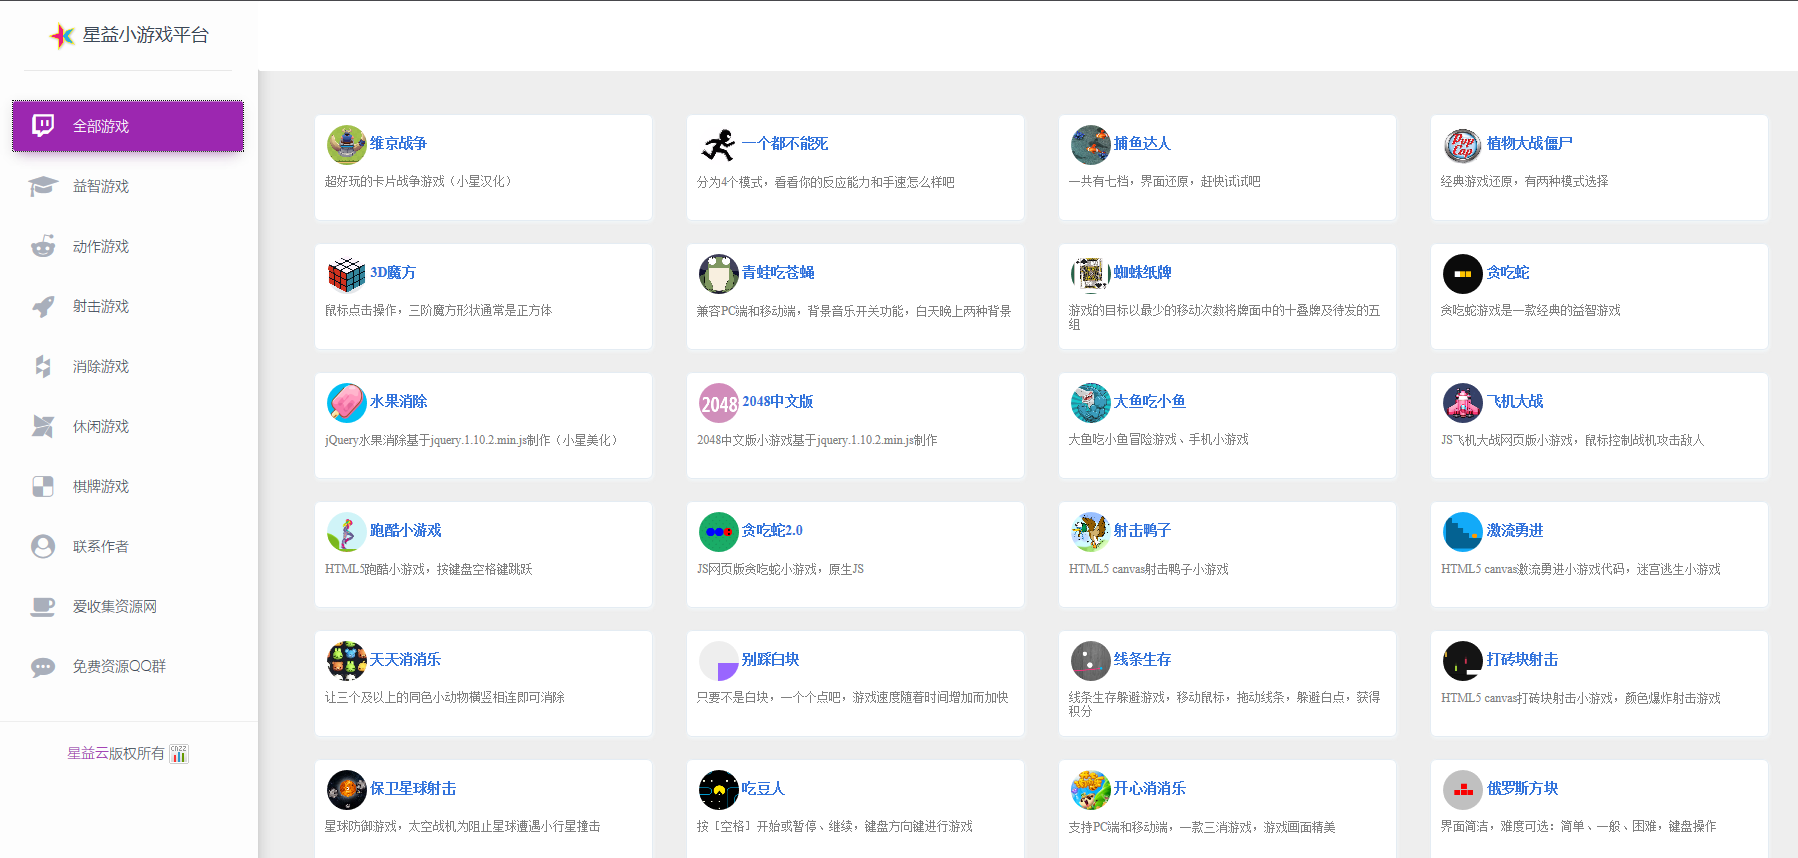Screen dimensions: 1798x858
Task: Switch to 射击游戏 category
Action: (x=101, y=306)
